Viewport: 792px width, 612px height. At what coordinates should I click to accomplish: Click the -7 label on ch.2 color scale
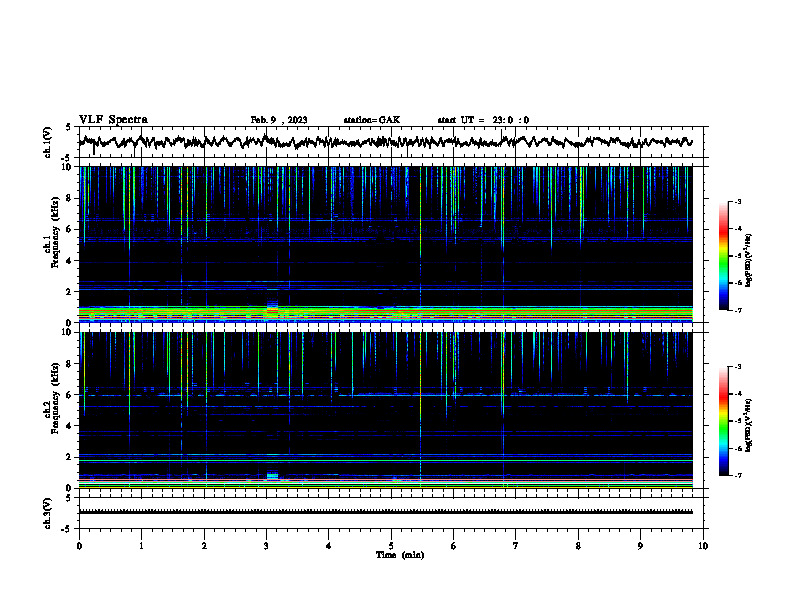pyautogui.click(x=738, y=475)
